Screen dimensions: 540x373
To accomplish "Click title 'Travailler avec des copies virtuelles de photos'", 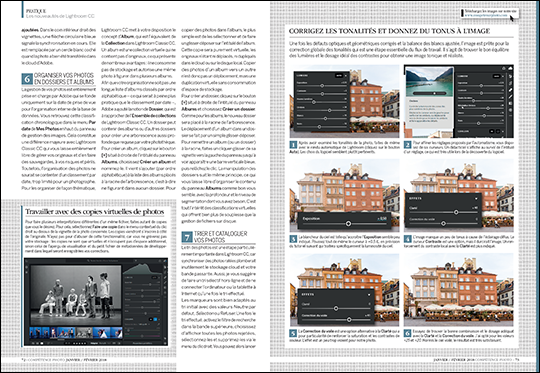I will coord(95,211).
